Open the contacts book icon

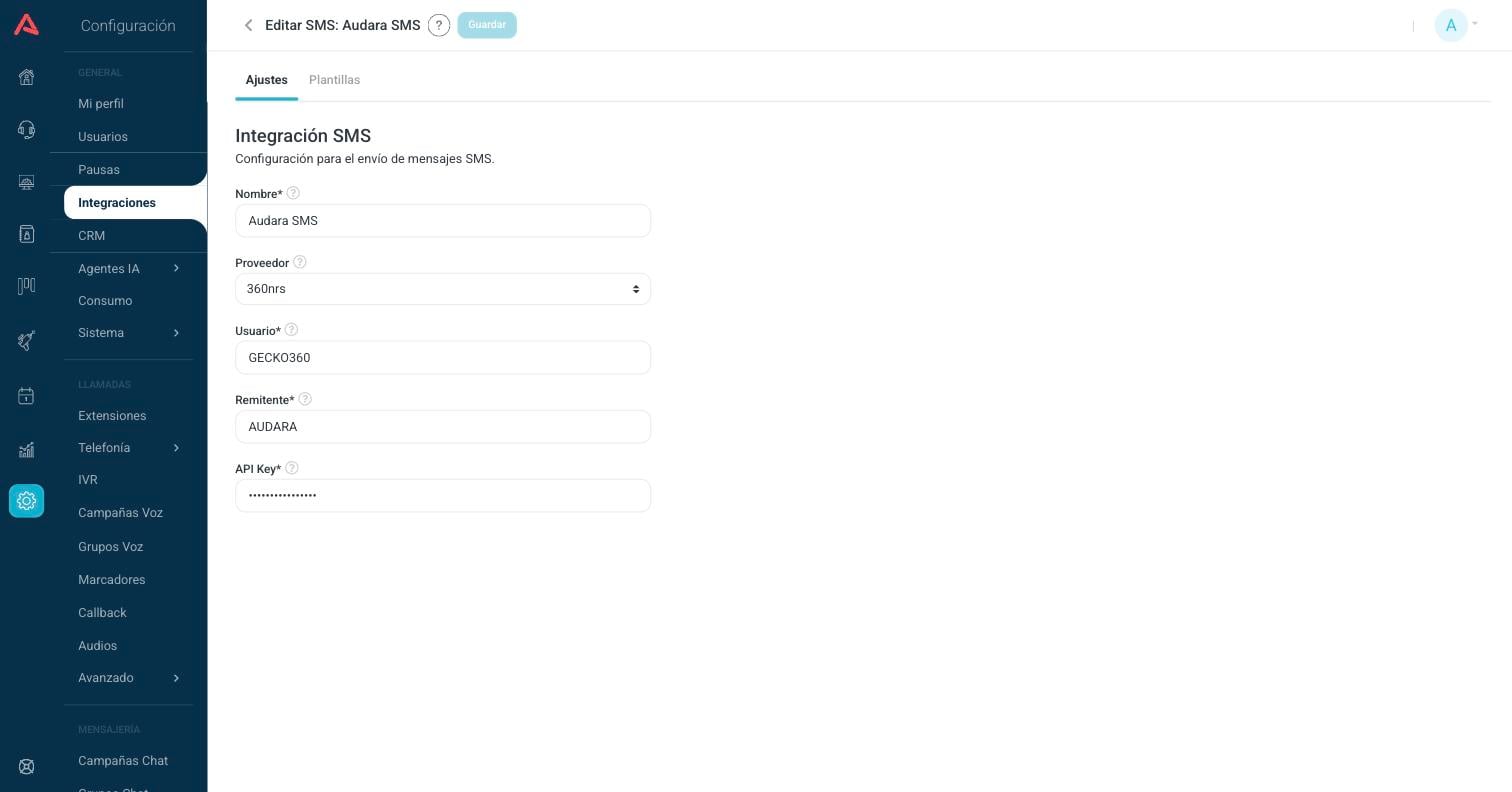click(x=27, y=234)
